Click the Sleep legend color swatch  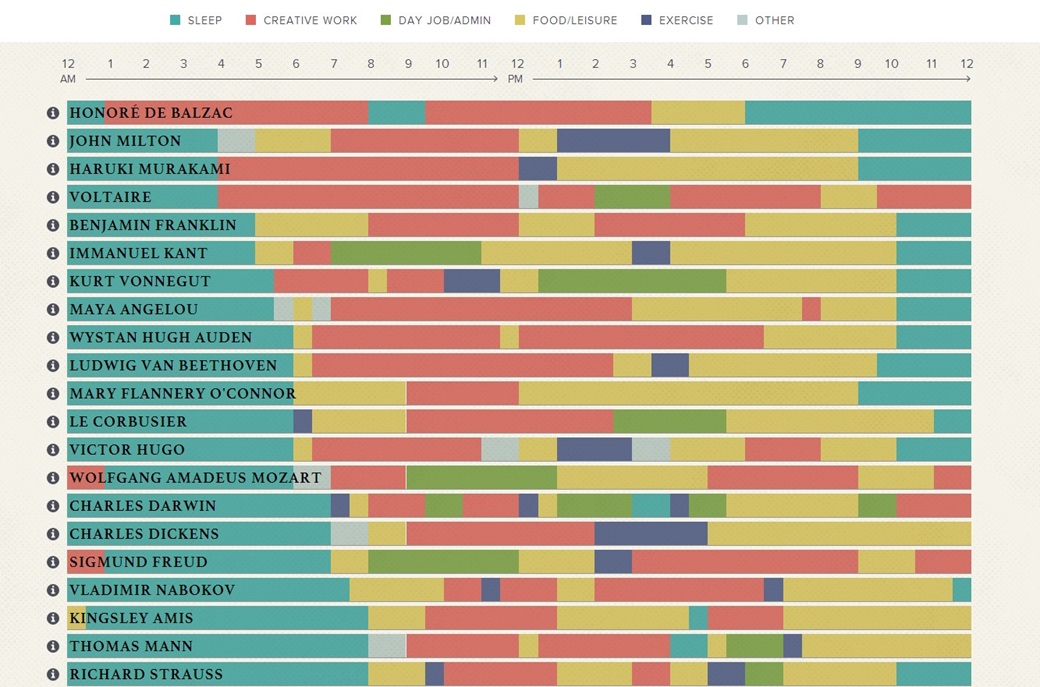click(x=175, y=20)
